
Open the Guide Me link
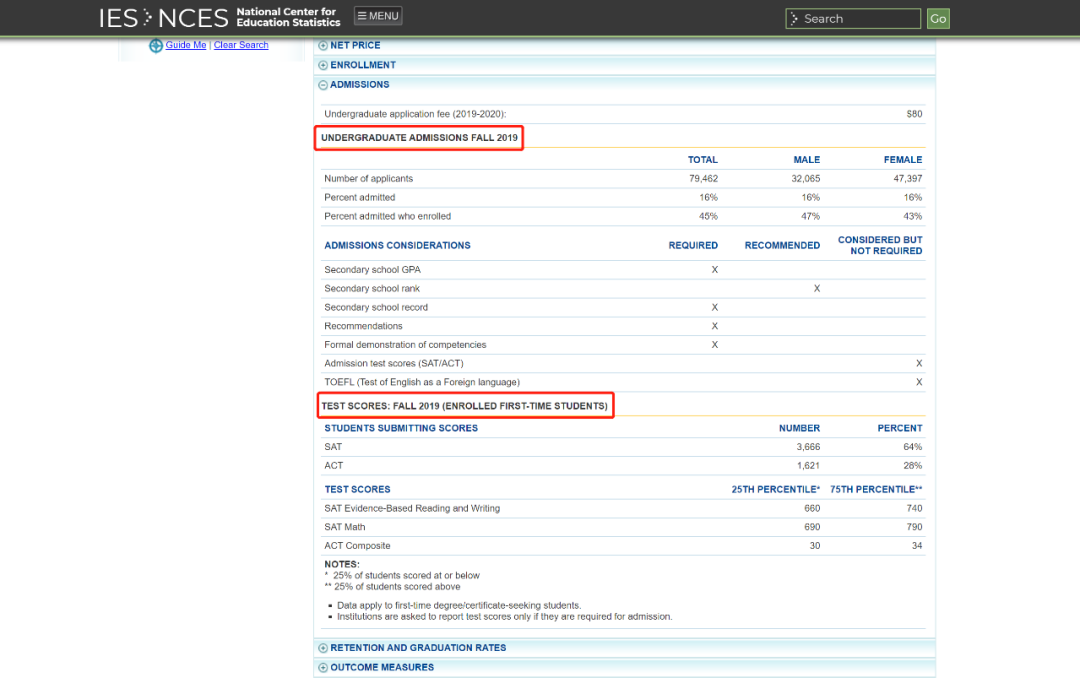(x=186, y=45)
